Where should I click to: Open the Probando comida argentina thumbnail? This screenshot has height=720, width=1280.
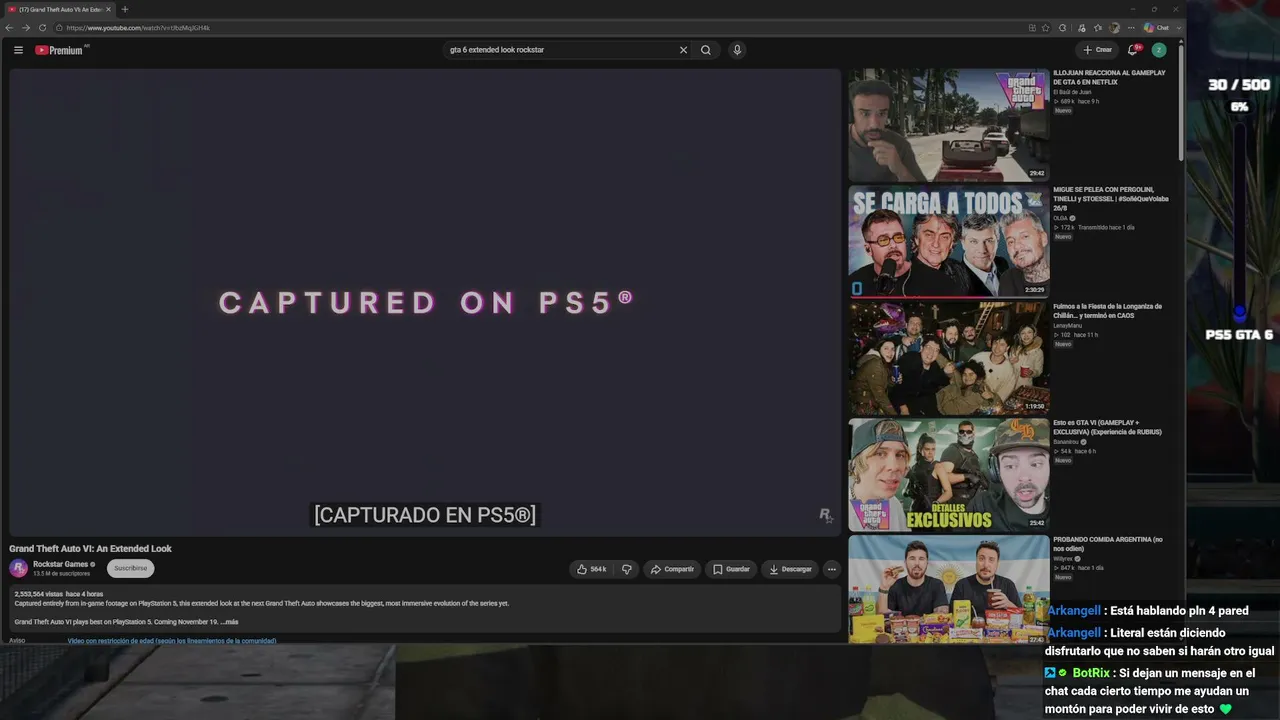click(949, 590)
